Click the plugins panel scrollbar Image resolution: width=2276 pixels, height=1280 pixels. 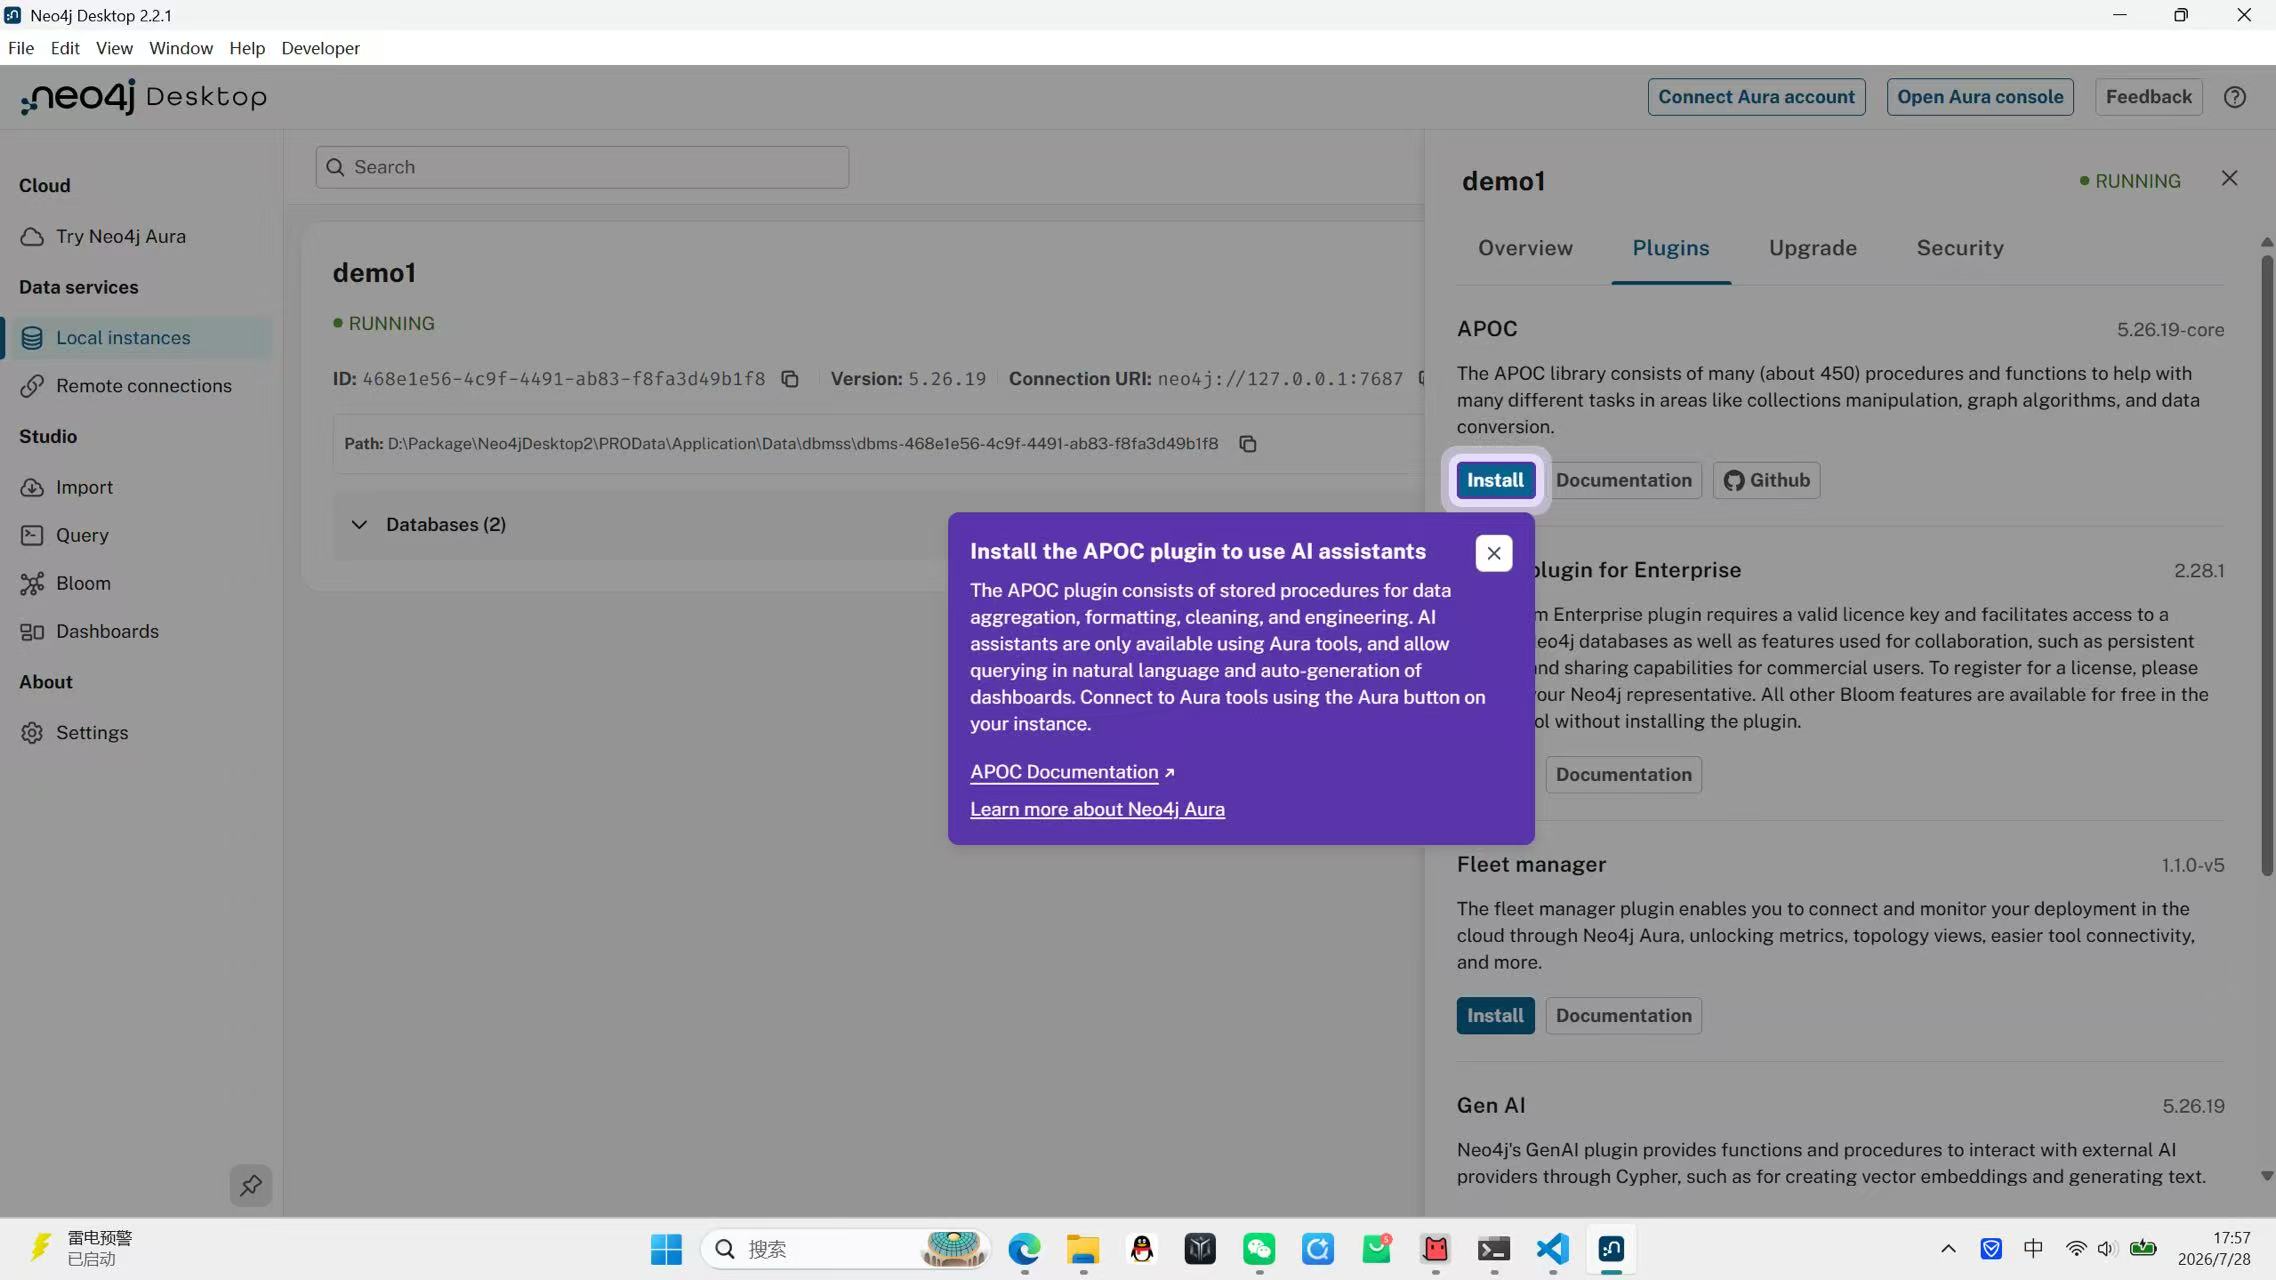tap(2267, 566)
